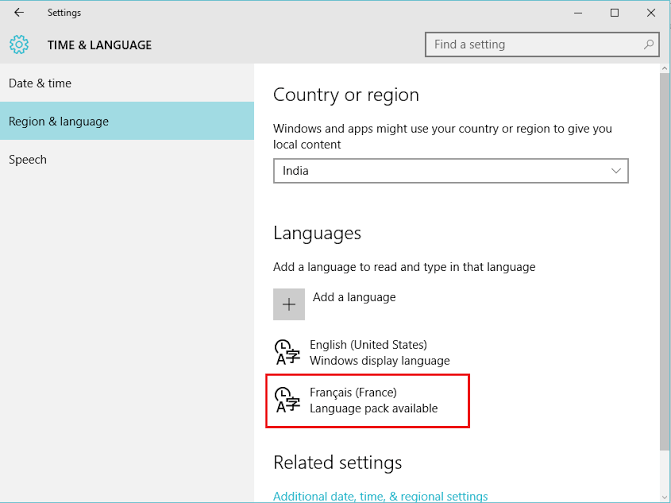This screenshot has width=671, height=503.
Task: Click the Languages heading
Action: (317, 234)
